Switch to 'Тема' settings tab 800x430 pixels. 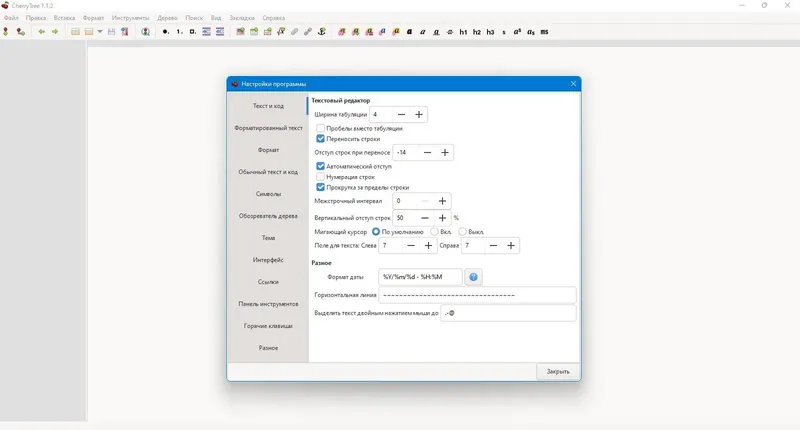[x=268, y=238]
